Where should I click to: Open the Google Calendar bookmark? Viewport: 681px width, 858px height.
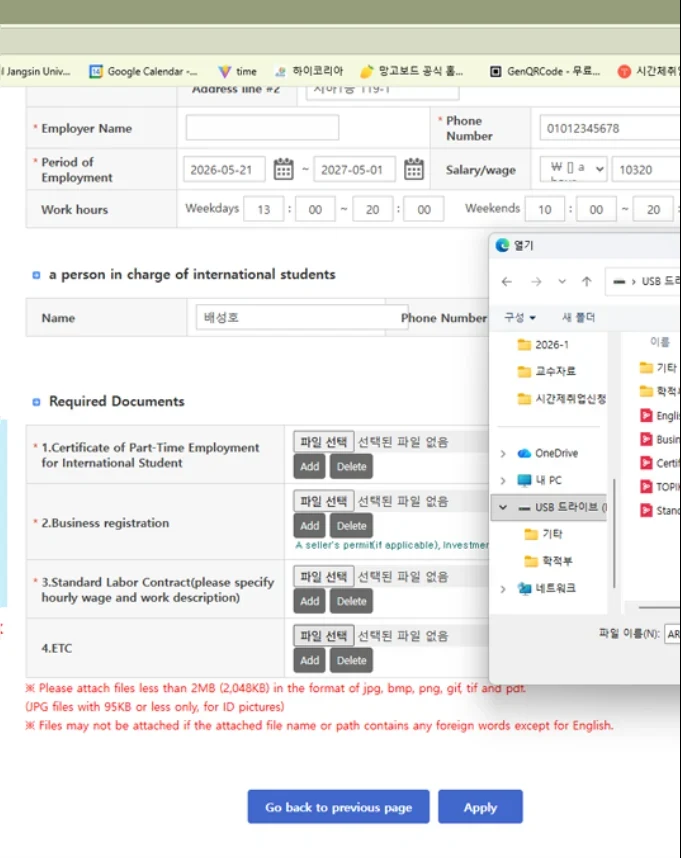(x=143, y=71)
